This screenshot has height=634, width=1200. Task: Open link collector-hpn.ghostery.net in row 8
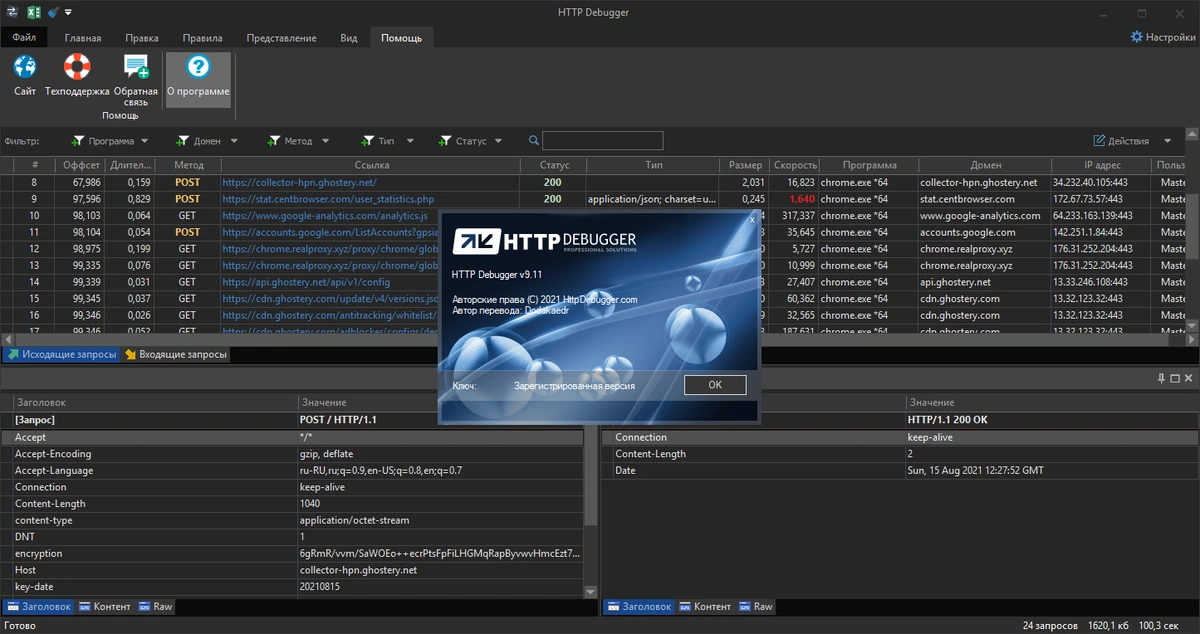[x=299, y=182]
